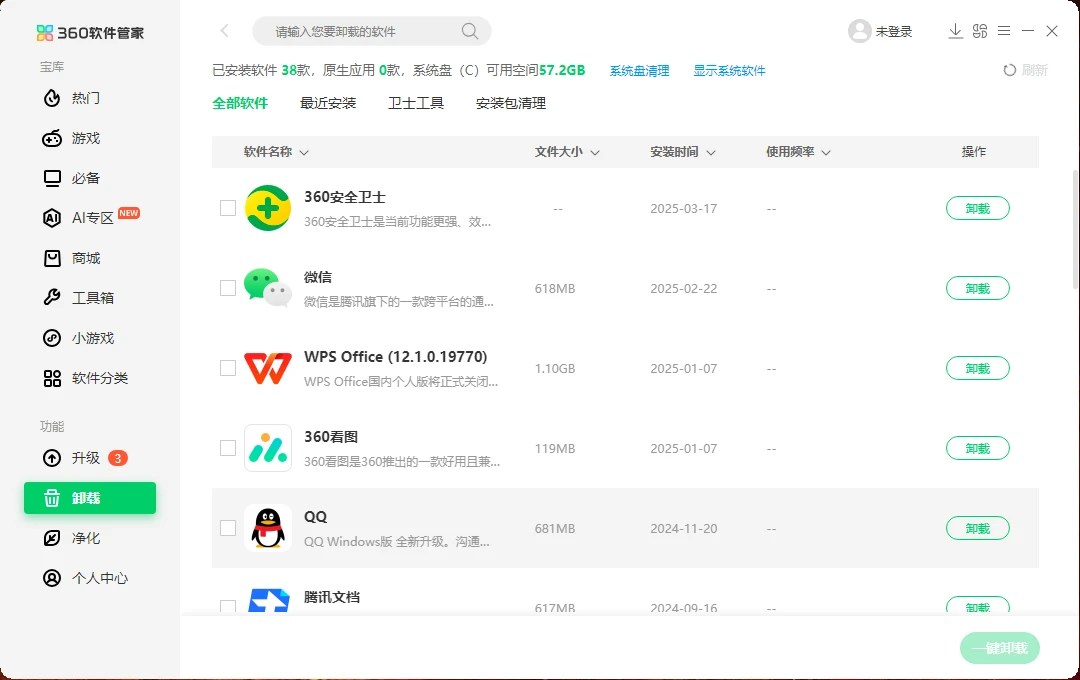Open the 商城 store section
The image size is (1080, 680).
tap(72, 258)
